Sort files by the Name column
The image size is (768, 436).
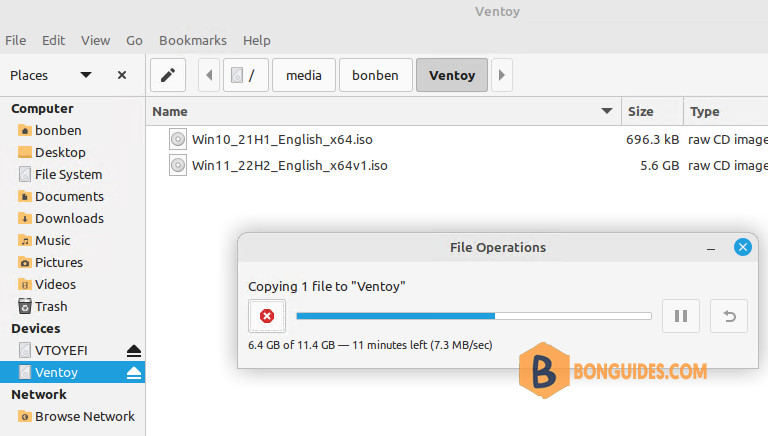pos(384,111)
